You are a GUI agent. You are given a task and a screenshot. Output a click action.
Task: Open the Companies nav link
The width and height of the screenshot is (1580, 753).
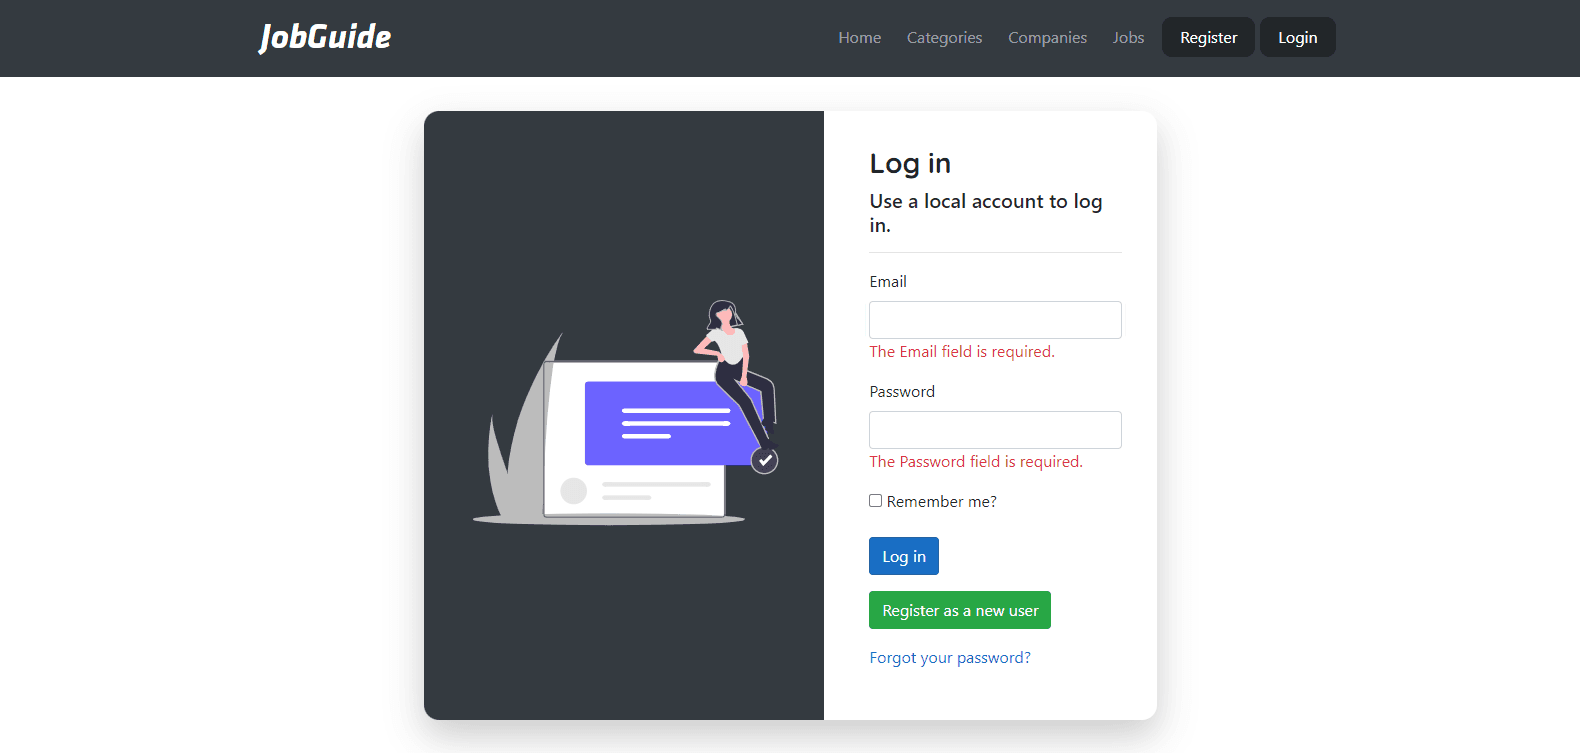tap(1047, 37)
